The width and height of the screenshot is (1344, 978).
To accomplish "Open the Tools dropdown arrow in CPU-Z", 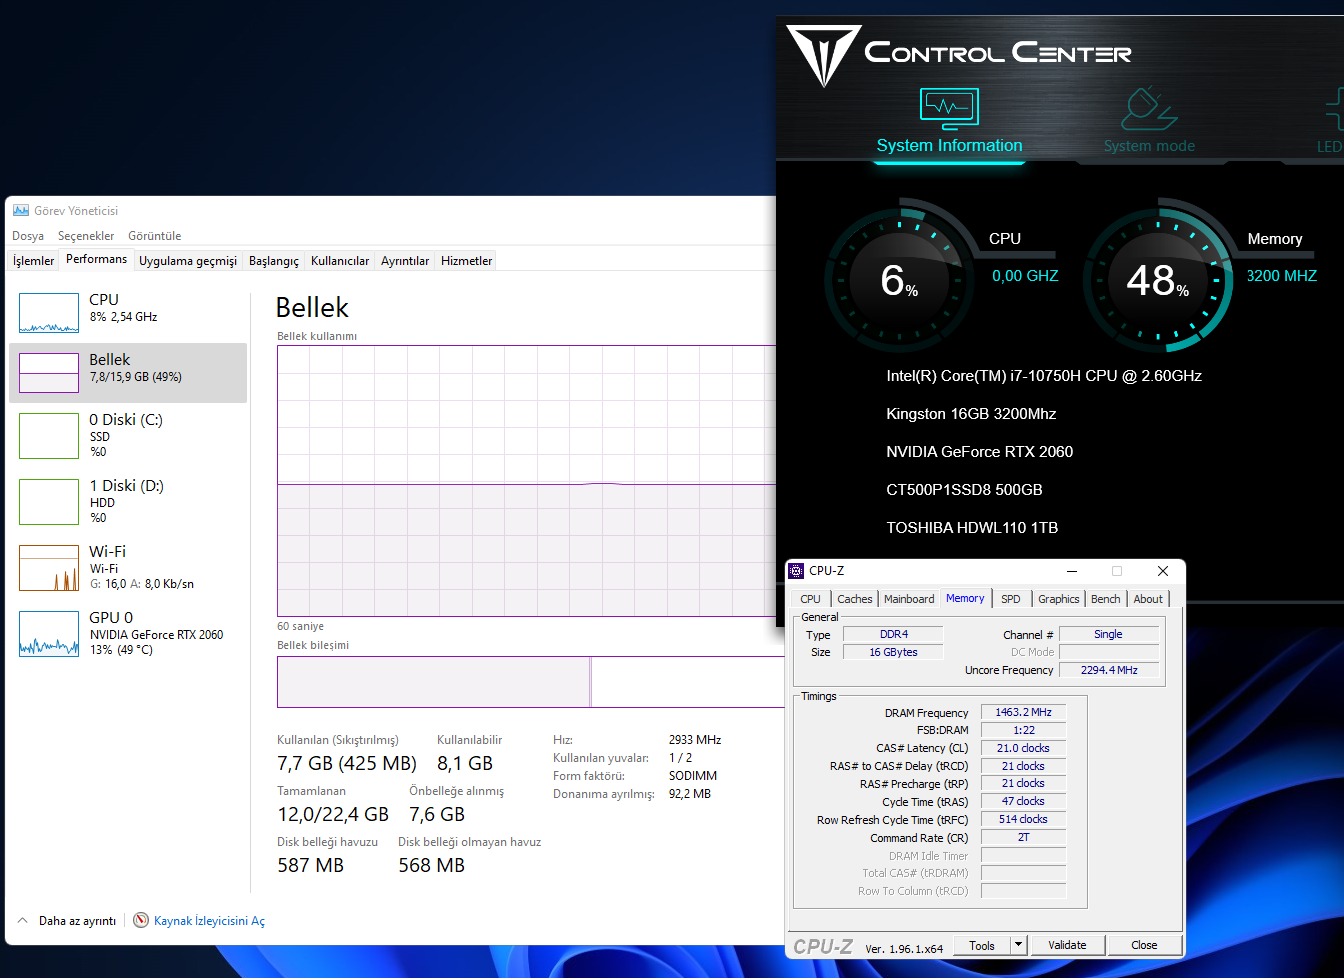I will tap(1019, 945).
